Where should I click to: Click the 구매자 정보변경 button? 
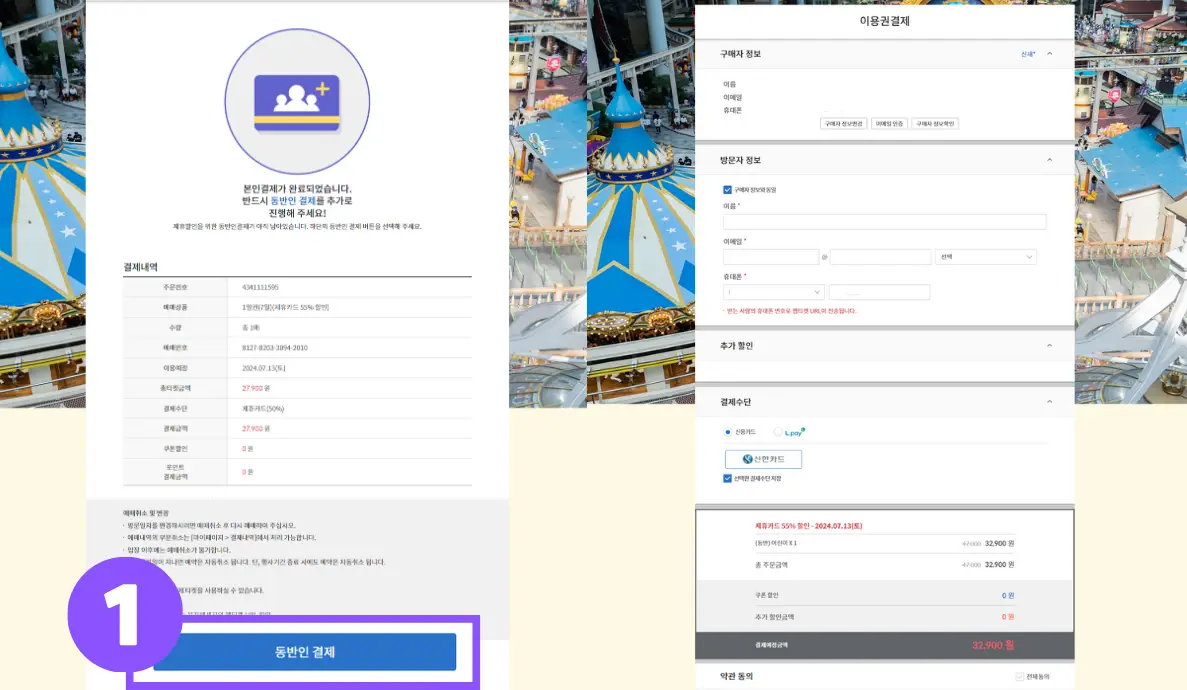tap(845, 123)
